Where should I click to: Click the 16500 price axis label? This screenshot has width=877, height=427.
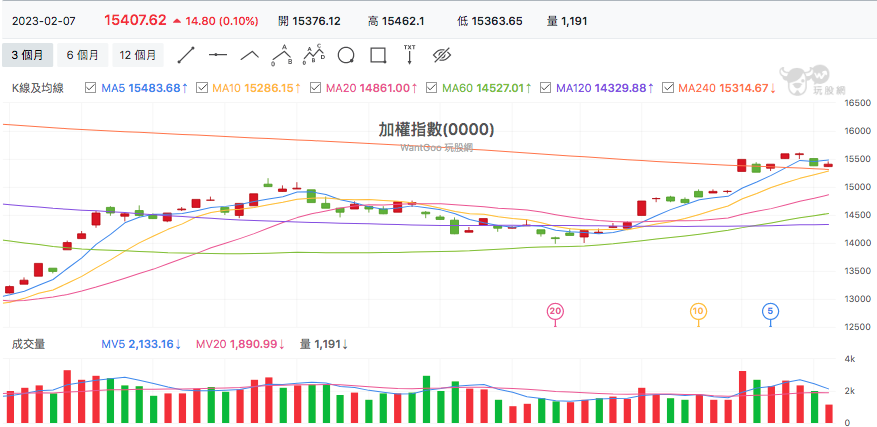pyautogui.click(x=856, y=103)
